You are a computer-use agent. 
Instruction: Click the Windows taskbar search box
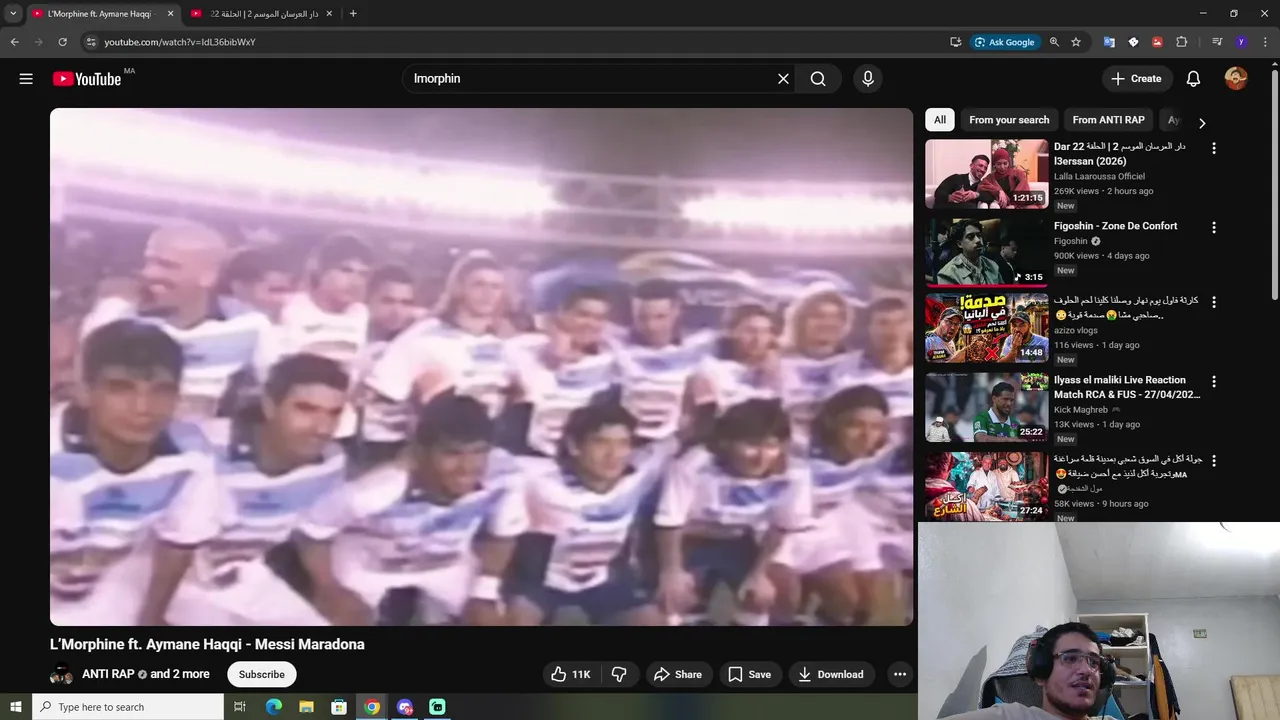click(x=128, y=707)
